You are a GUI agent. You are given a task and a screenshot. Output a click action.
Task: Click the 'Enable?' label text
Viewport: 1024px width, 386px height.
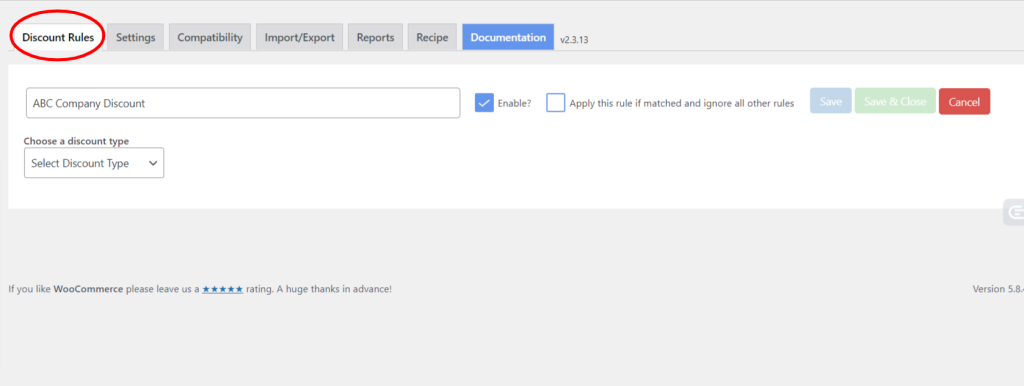pos(515,103)
